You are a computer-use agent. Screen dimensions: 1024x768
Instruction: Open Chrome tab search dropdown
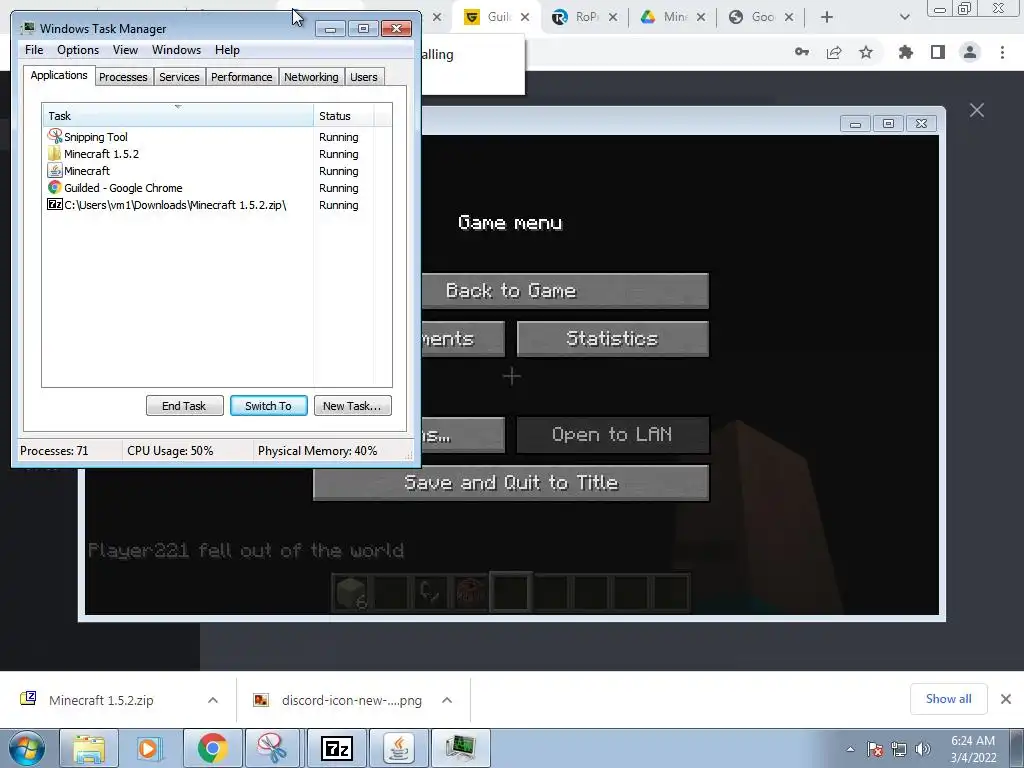pyautogui.click(x=904, y=17)
